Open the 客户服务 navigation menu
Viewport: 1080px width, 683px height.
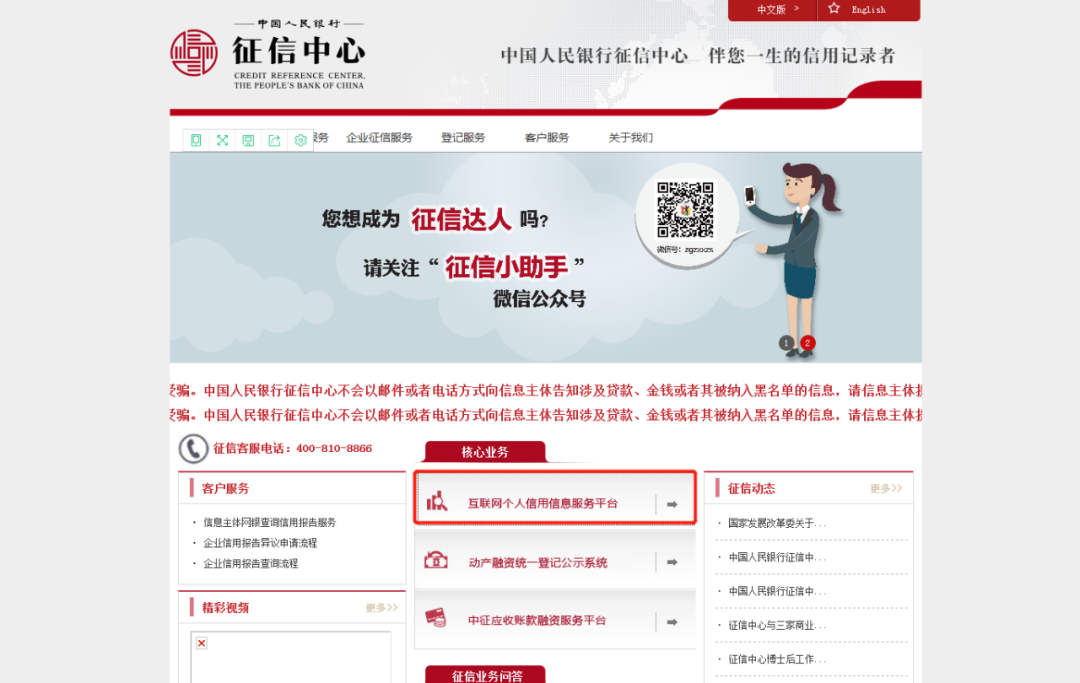(x=547, y=138)
